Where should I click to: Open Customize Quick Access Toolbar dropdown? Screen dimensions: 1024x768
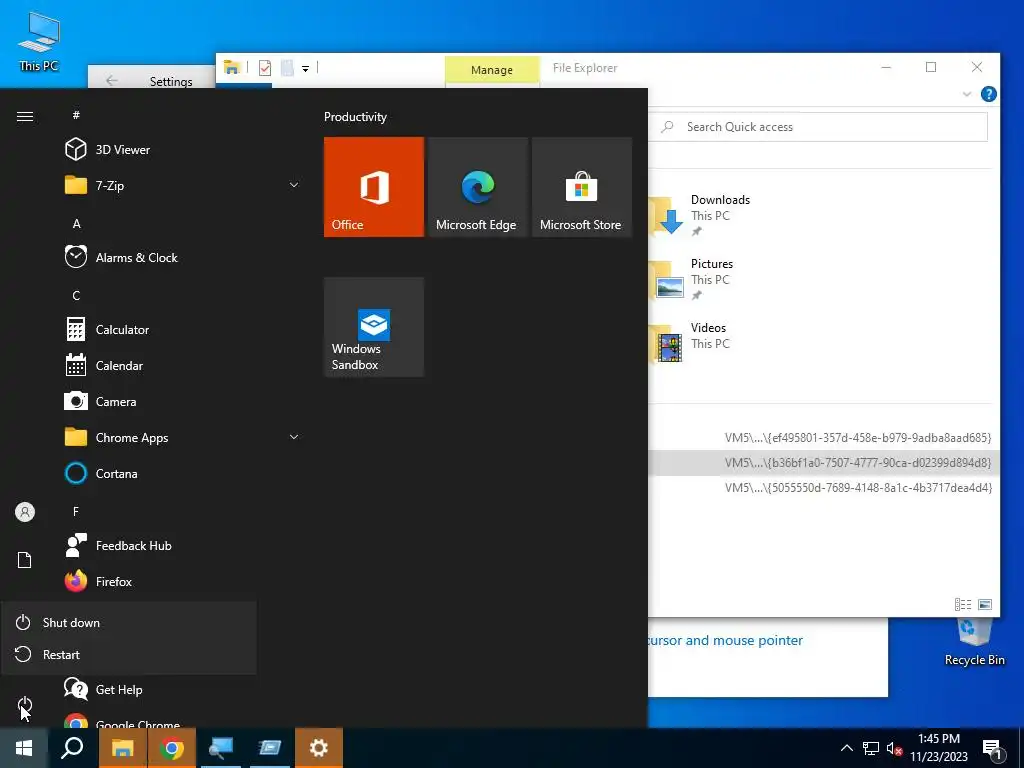[x=305, y=68]
